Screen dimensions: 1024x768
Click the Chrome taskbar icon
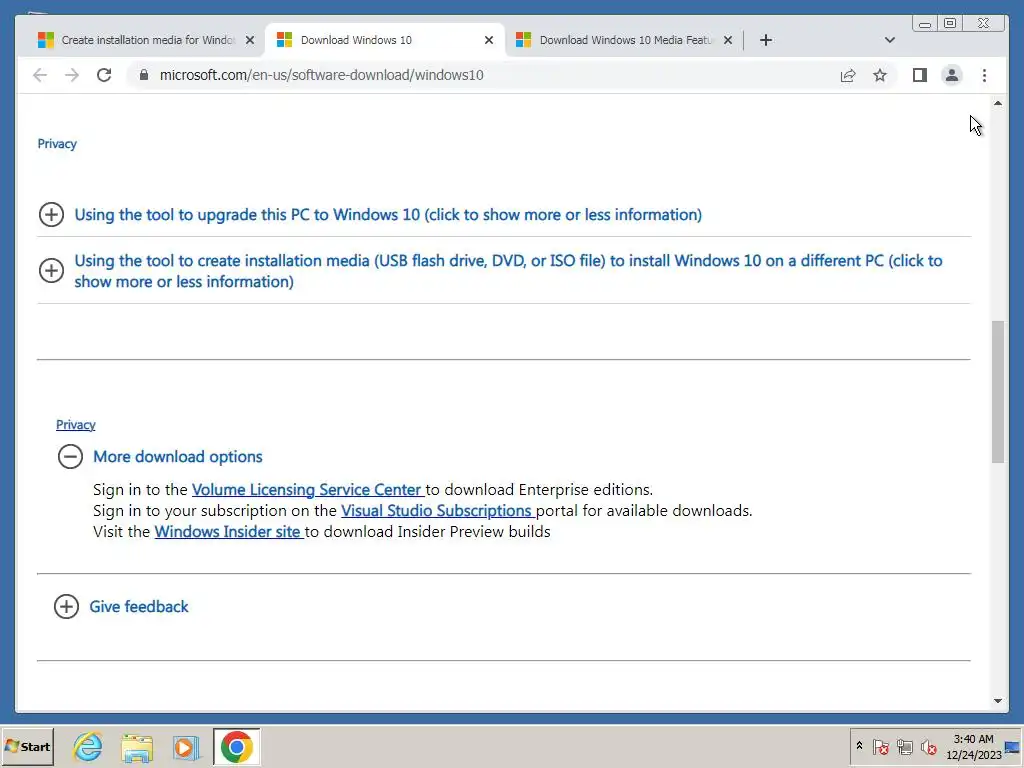click(236, 747)
